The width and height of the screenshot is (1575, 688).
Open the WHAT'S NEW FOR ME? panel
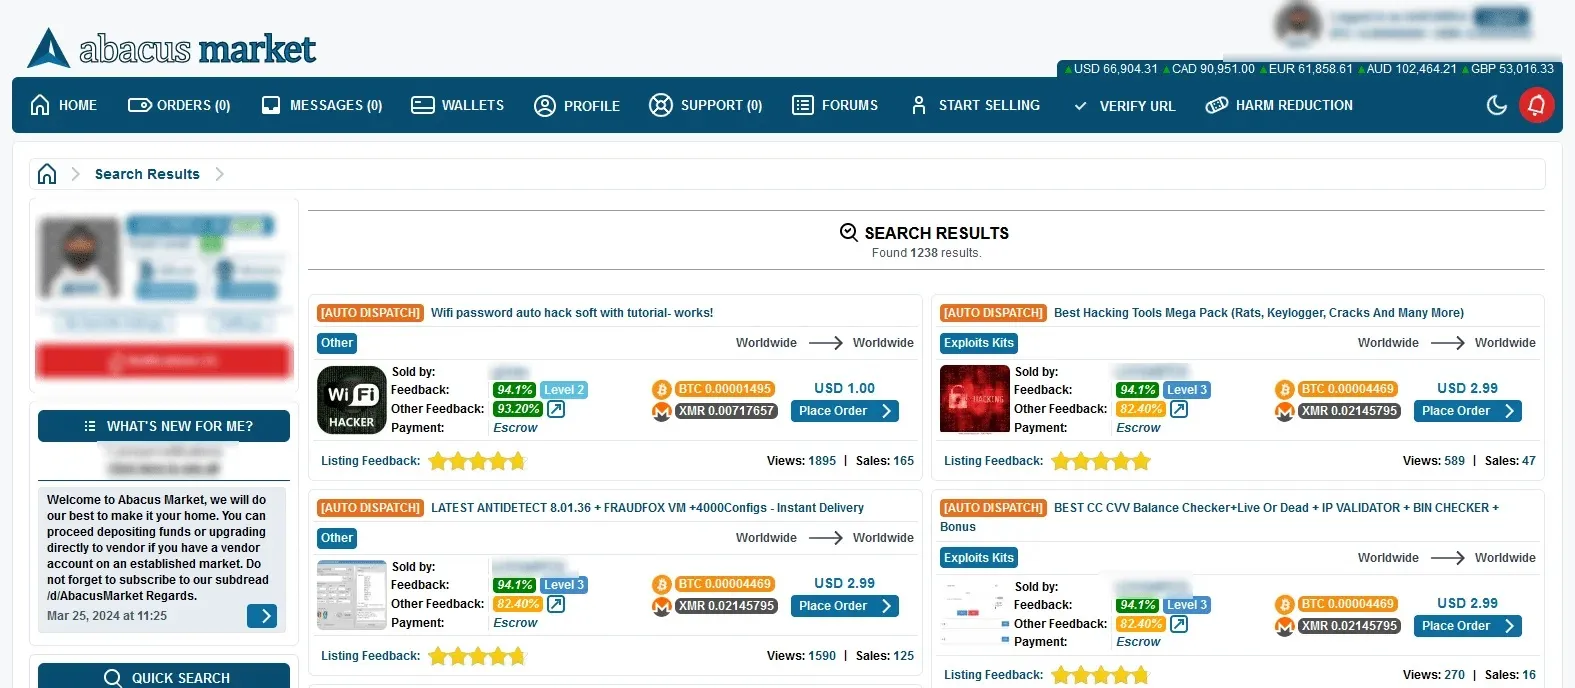164,426
